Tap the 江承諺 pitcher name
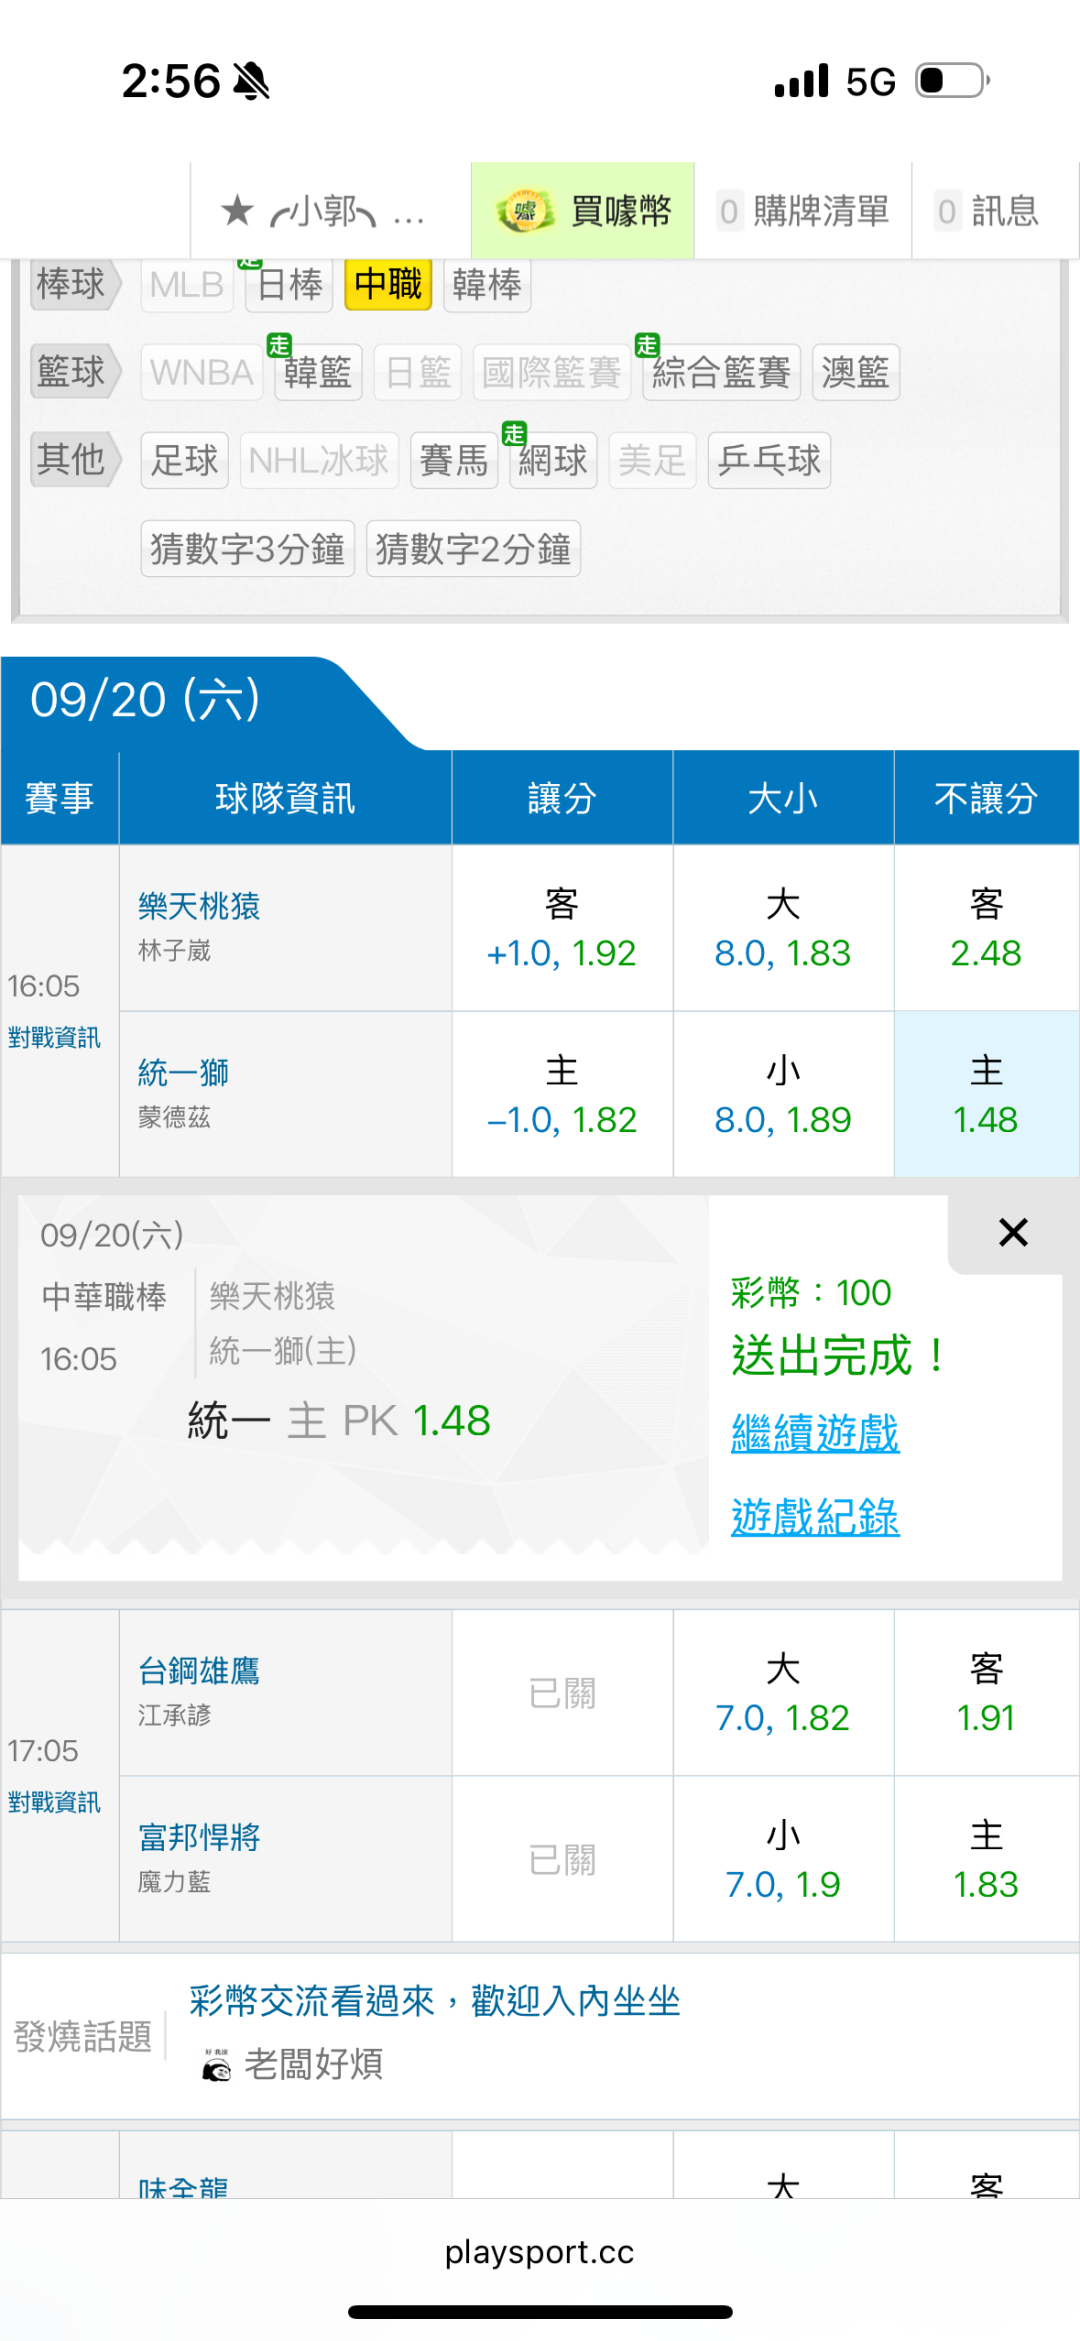The image size is (1080, 2341). tap(175, 1716)
